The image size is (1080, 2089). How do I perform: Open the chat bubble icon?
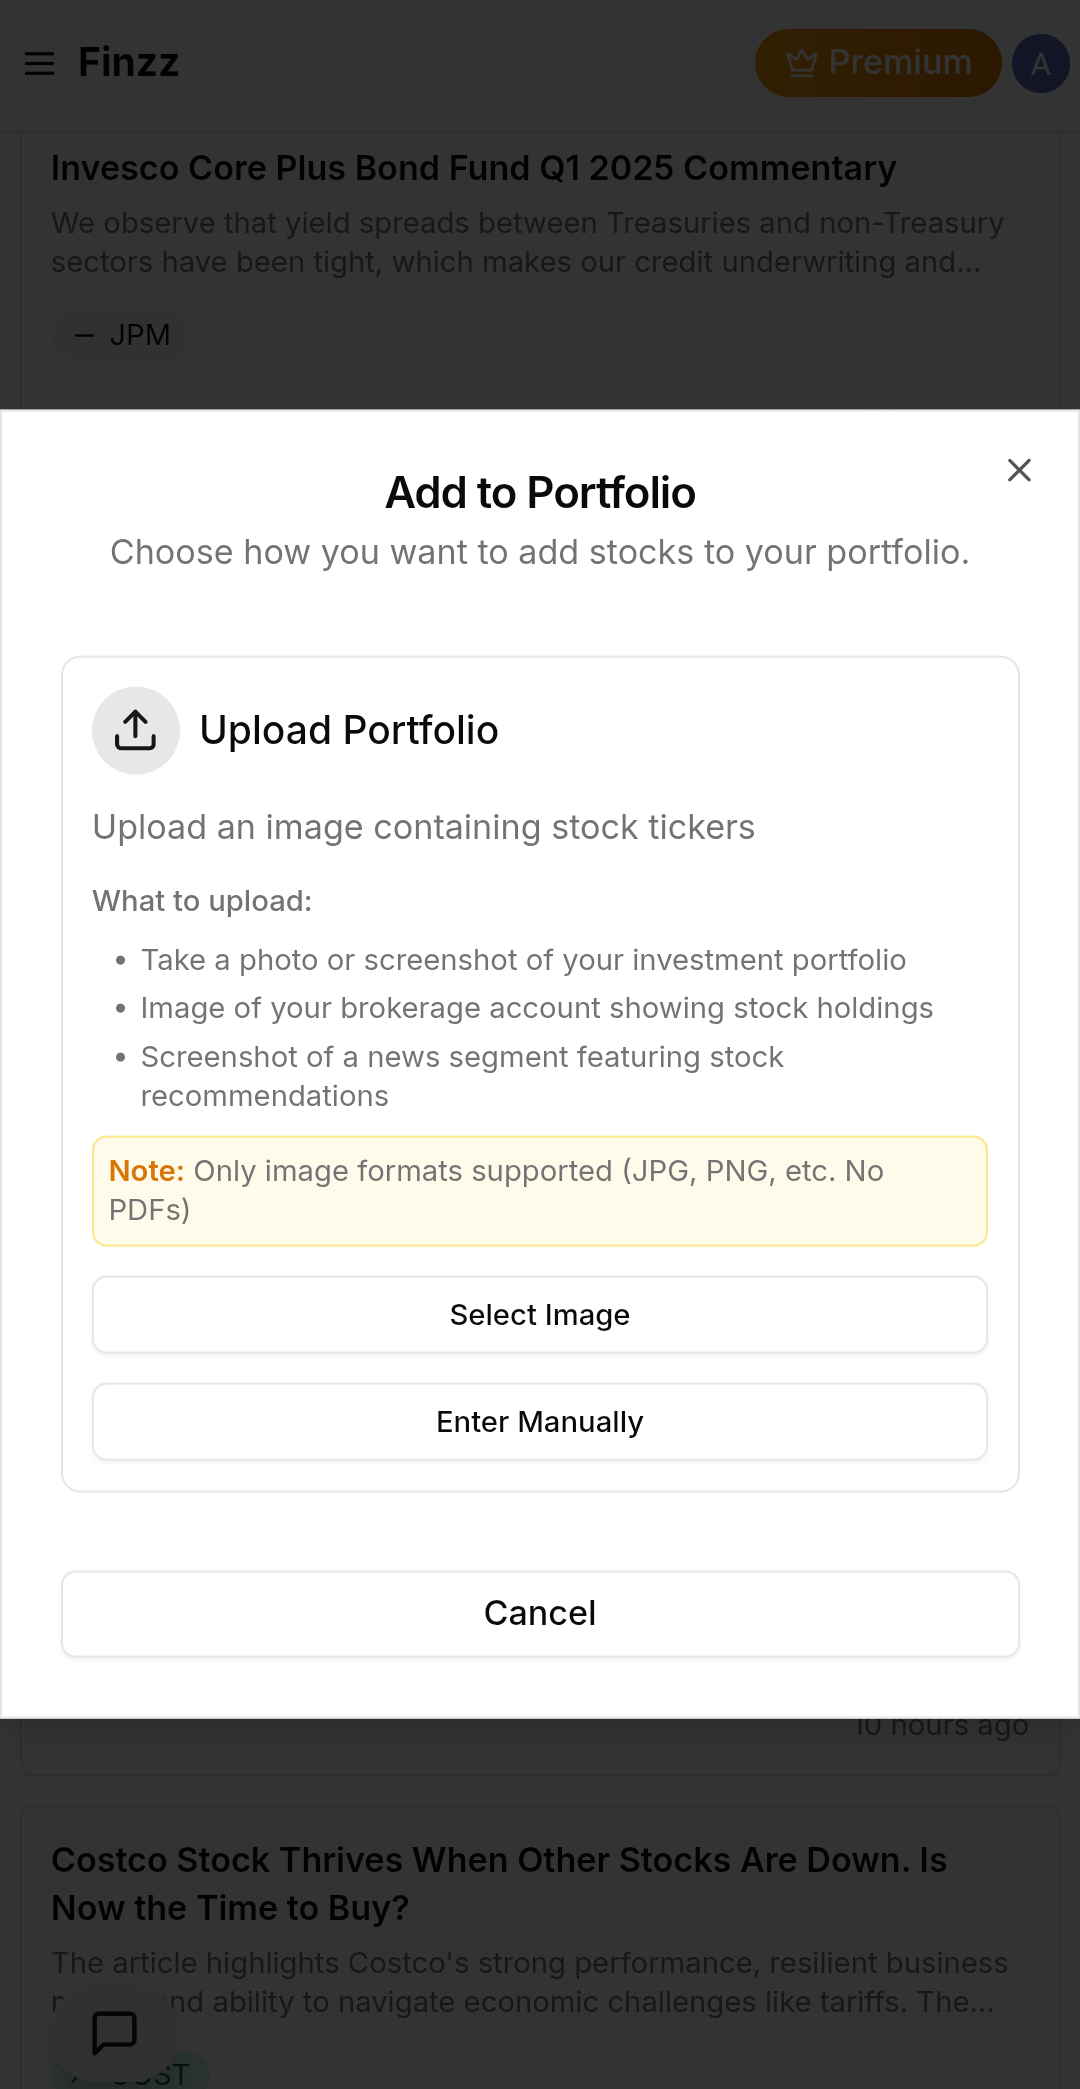[x=115, y=2031]
